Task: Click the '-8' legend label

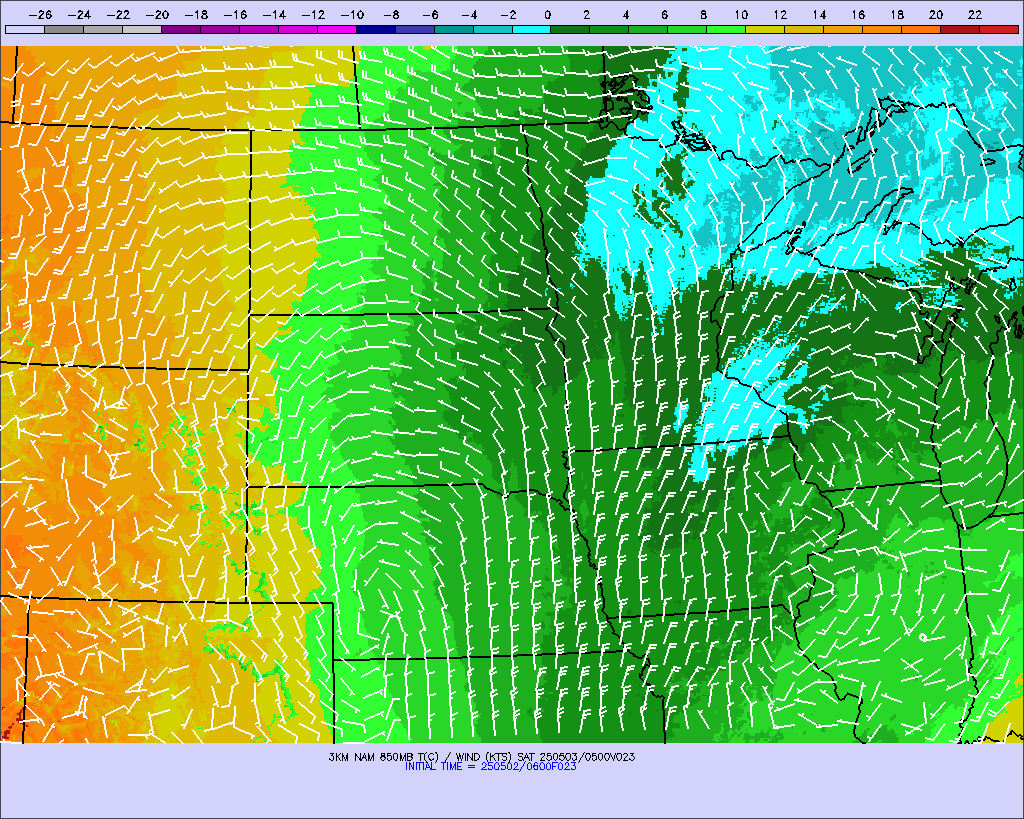Action: coord(391,14)
